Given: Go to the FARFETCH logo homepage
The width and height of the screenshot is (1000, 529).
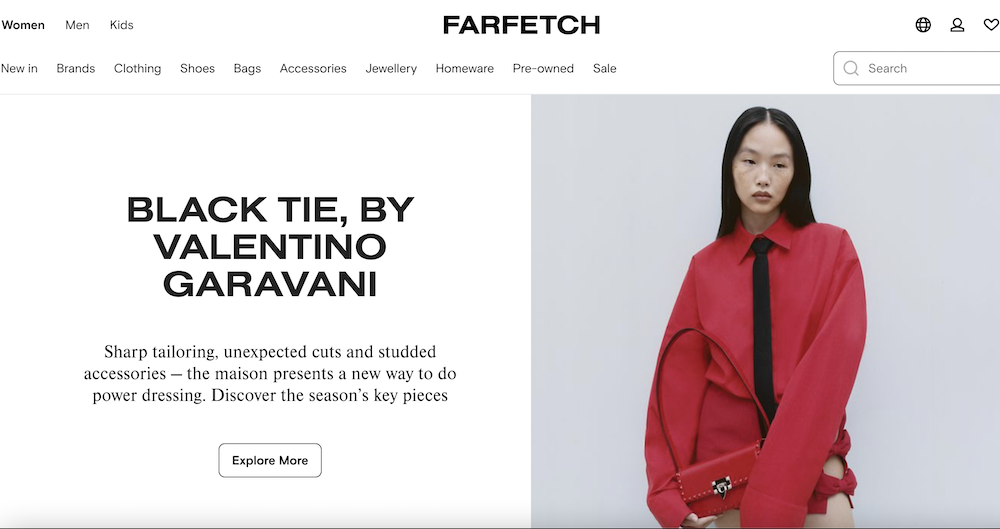Looking at the screenshot, I should pyautogui.click(x=521, y=25).
